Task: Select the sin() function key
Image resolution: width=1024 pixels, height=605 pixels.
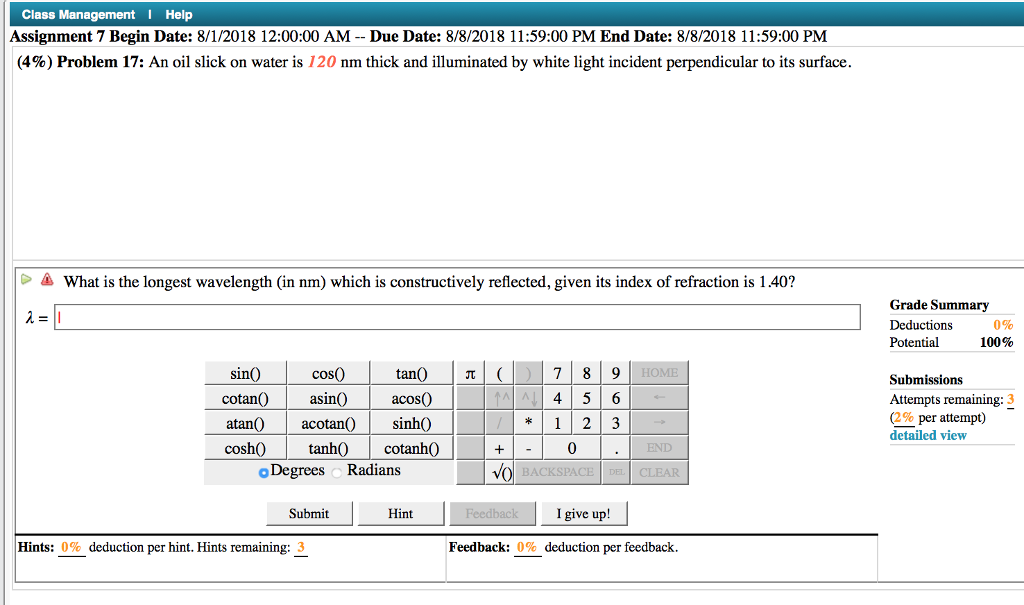Action: (x=245, y=372)
